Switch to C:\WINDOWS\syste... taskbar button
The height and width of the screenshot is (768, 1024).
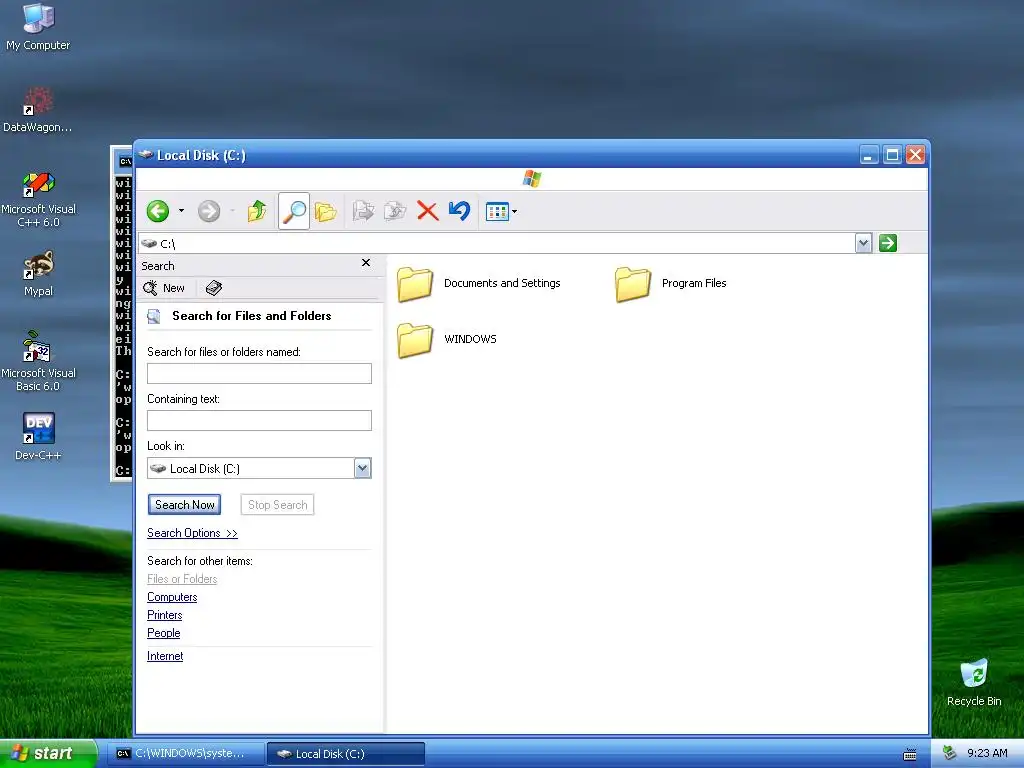coord(185,754)
